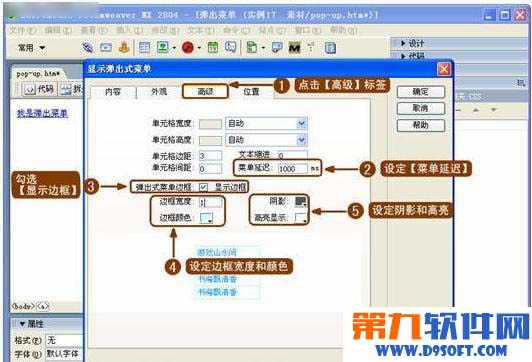Click the comment bubble icon

click(x=231, y=47)
